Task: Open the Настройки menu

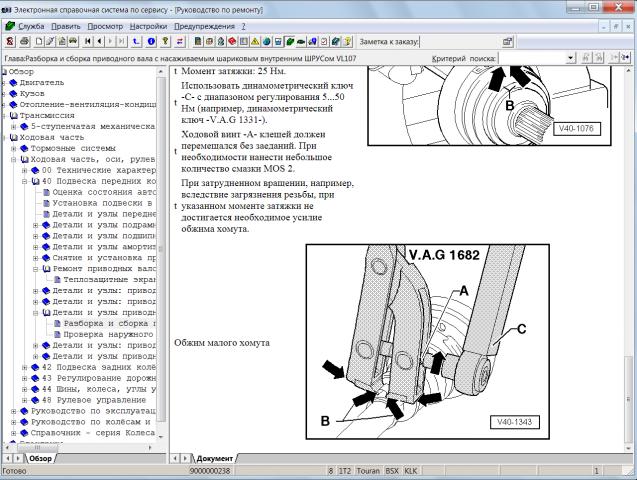Action: (x=148, y=26)
